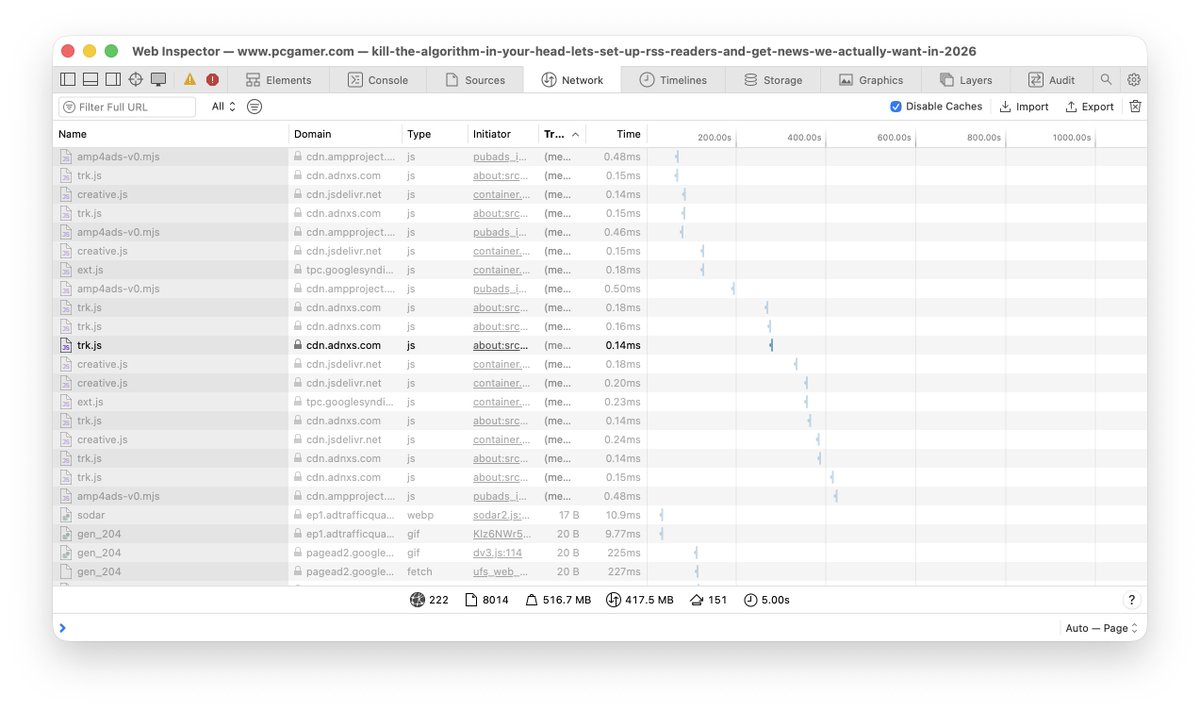1200x711 pixels.
Task: Click the resources count 8014
Action: click(x=486, y=600)
